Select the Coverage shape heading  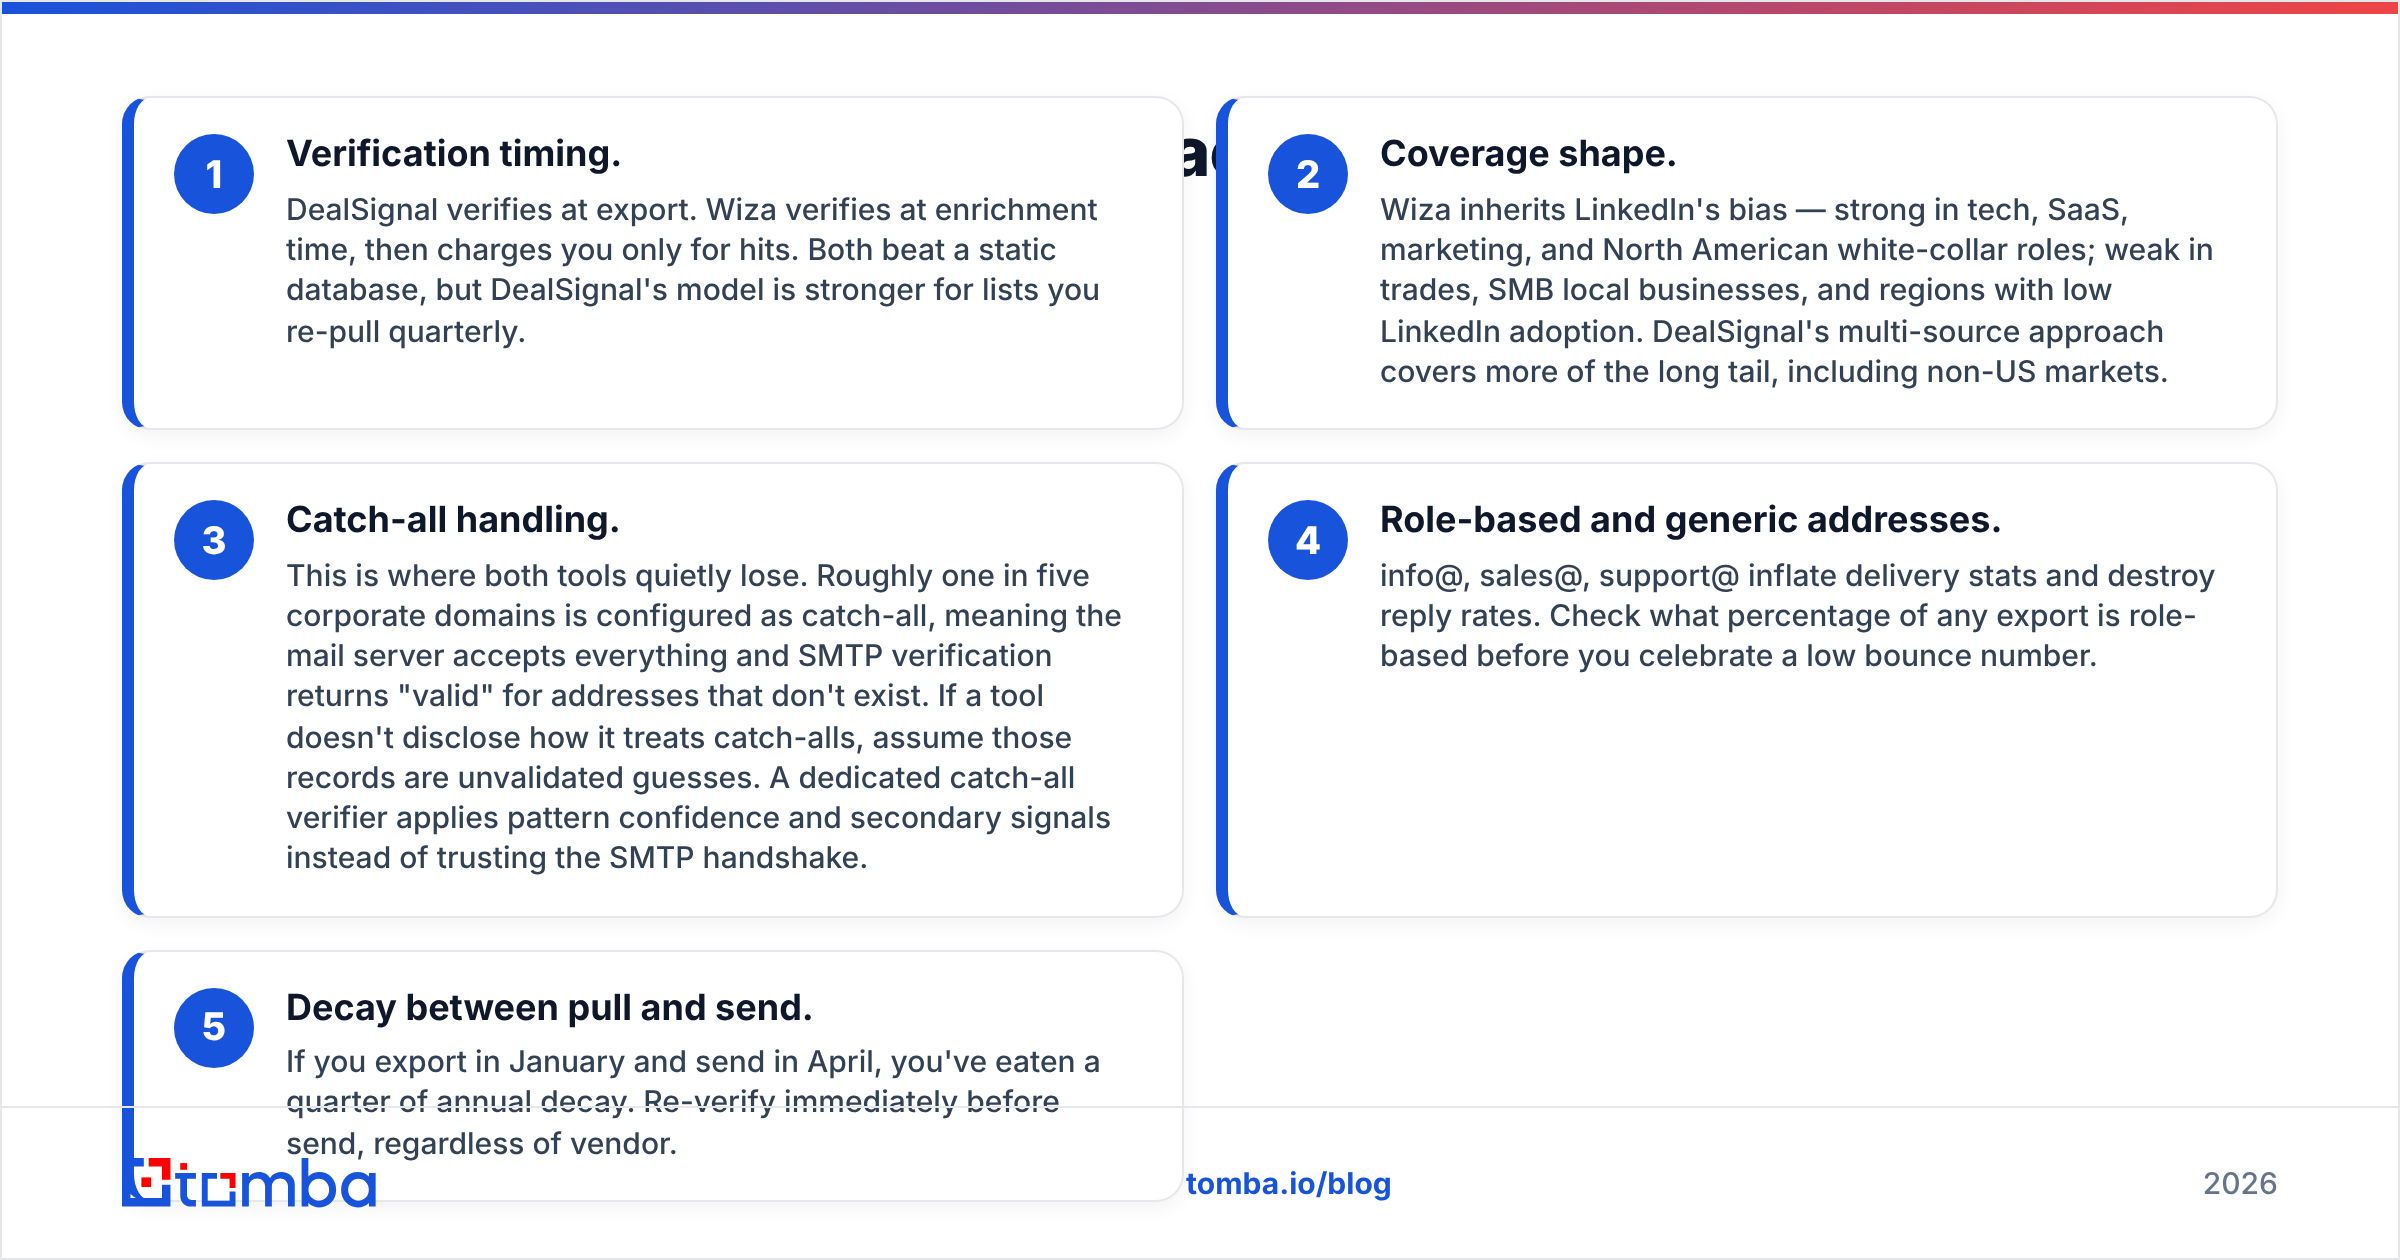(x=1528, y=154)
